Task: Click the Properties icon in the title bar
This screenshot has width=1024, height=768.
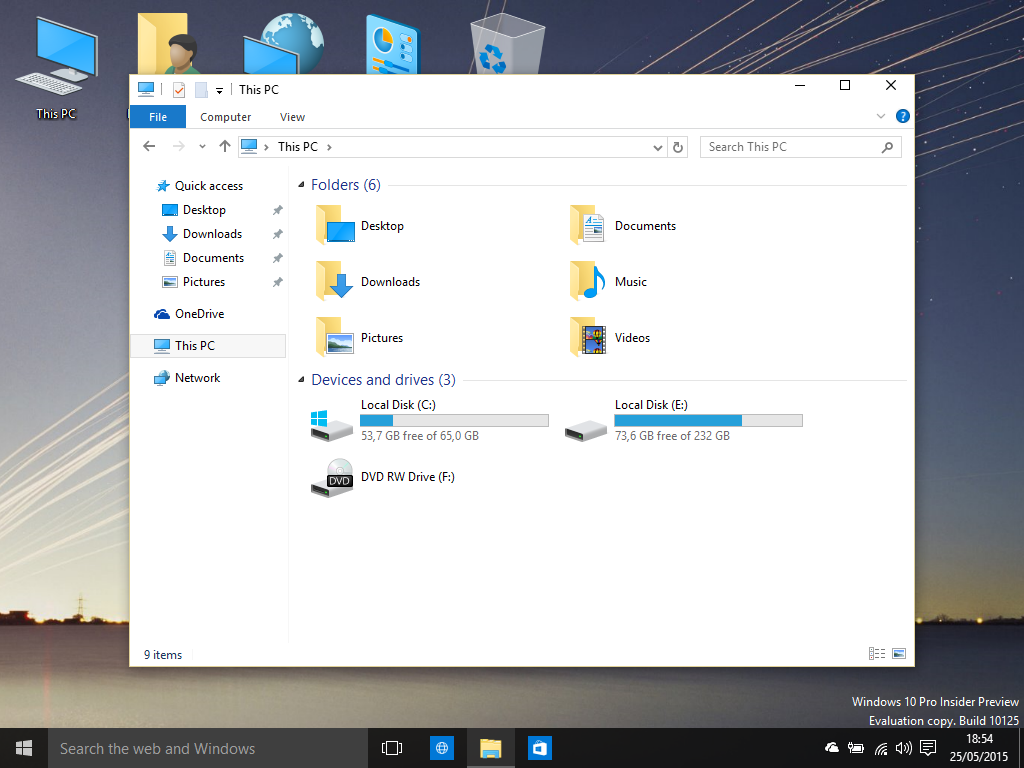Action: coord(179,89)
